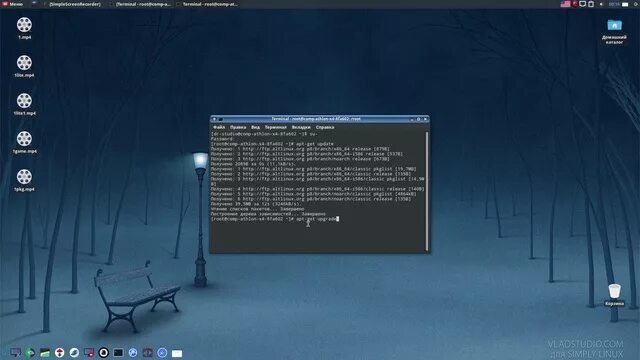The width and height of the screenshot is (640, 360).
Task: Open the Вид menu in Terminal
Action: (x=255, y=127)
